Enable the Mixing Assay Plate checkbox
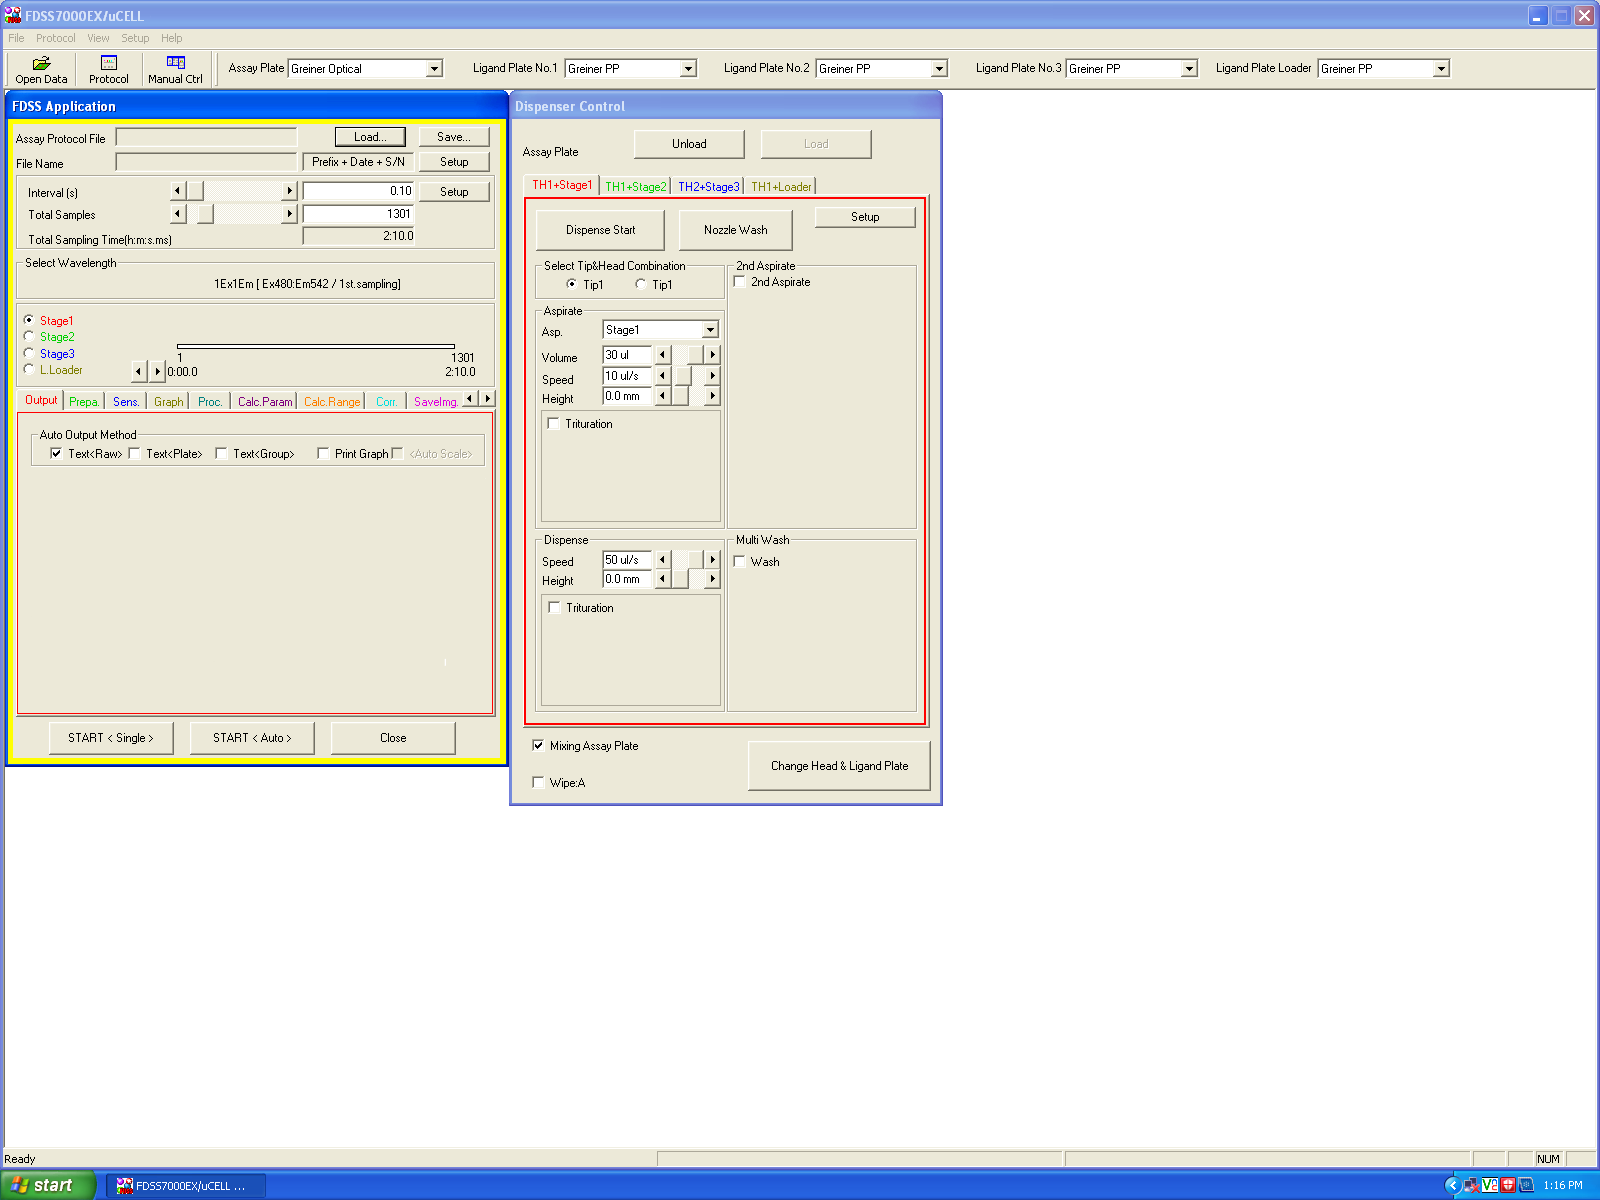 [x=539, y=746]
